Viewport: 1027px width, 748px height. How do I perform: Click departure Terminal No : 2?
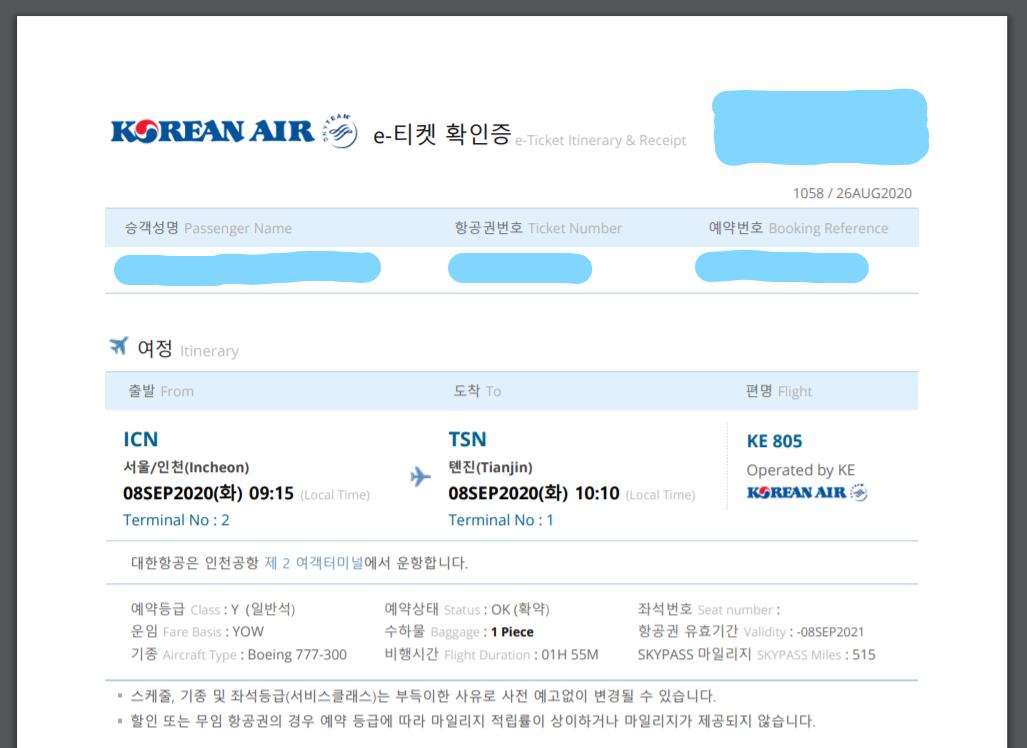[176, 520]
